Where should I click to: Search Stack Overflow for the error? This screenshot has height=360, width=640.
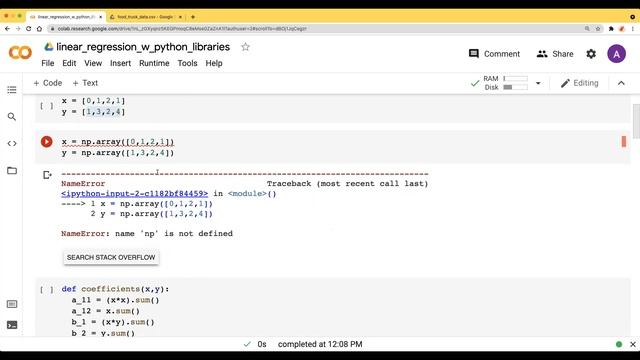click(x=111, y=258)
